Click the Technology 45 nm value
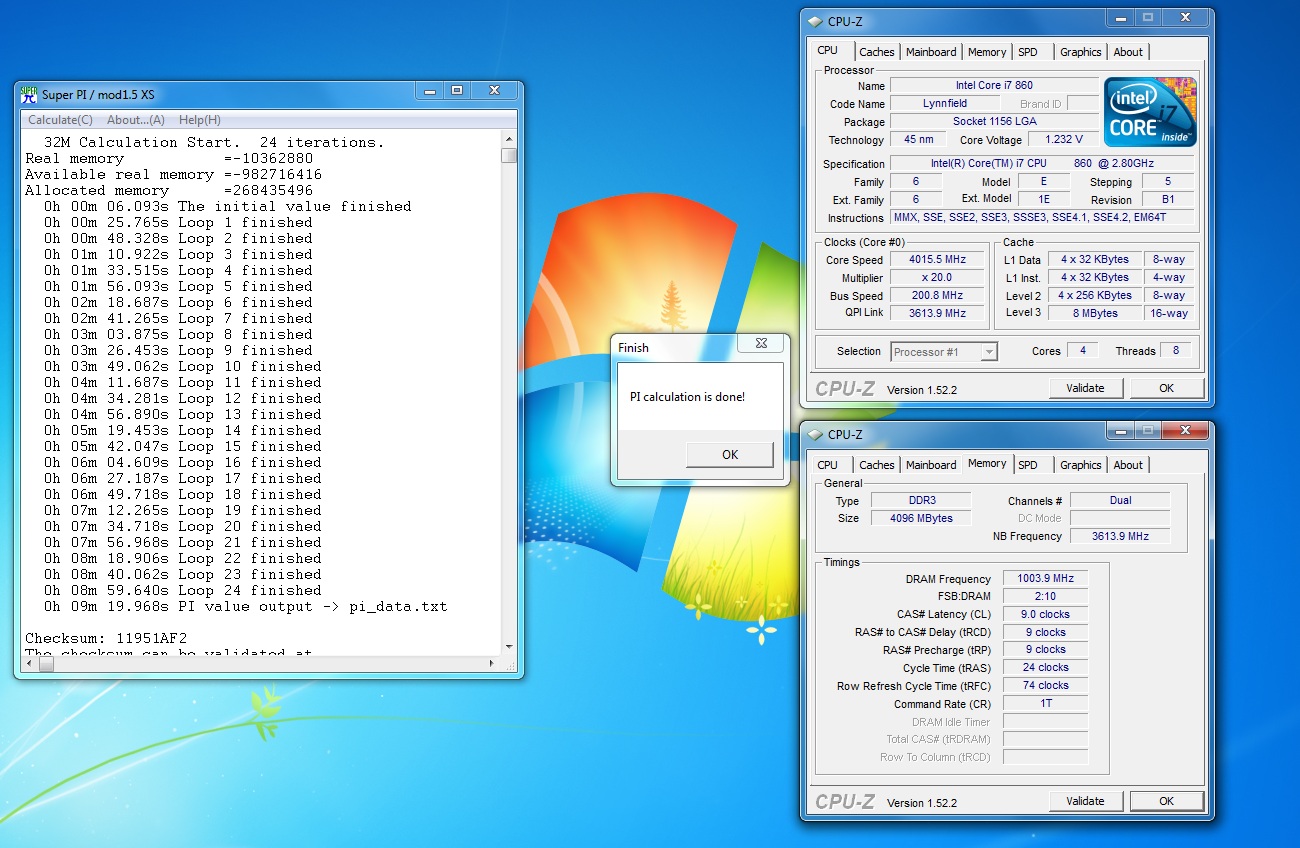The width and height of the screenshot is (1300, 848). tap(917, 140)
